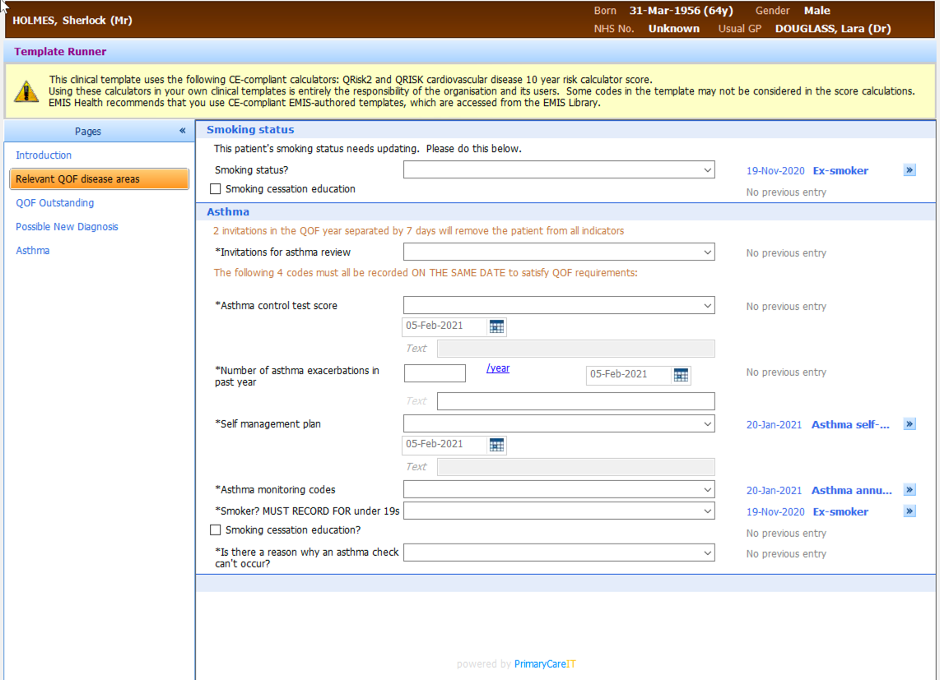Open the calendar picker beside Asthma control test score
The image size is (941, 681).
[496, 326]
